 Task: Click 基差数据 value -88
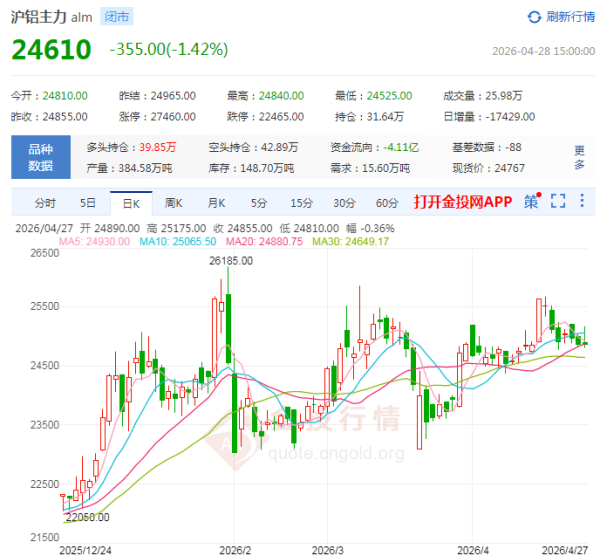point(513,147)
